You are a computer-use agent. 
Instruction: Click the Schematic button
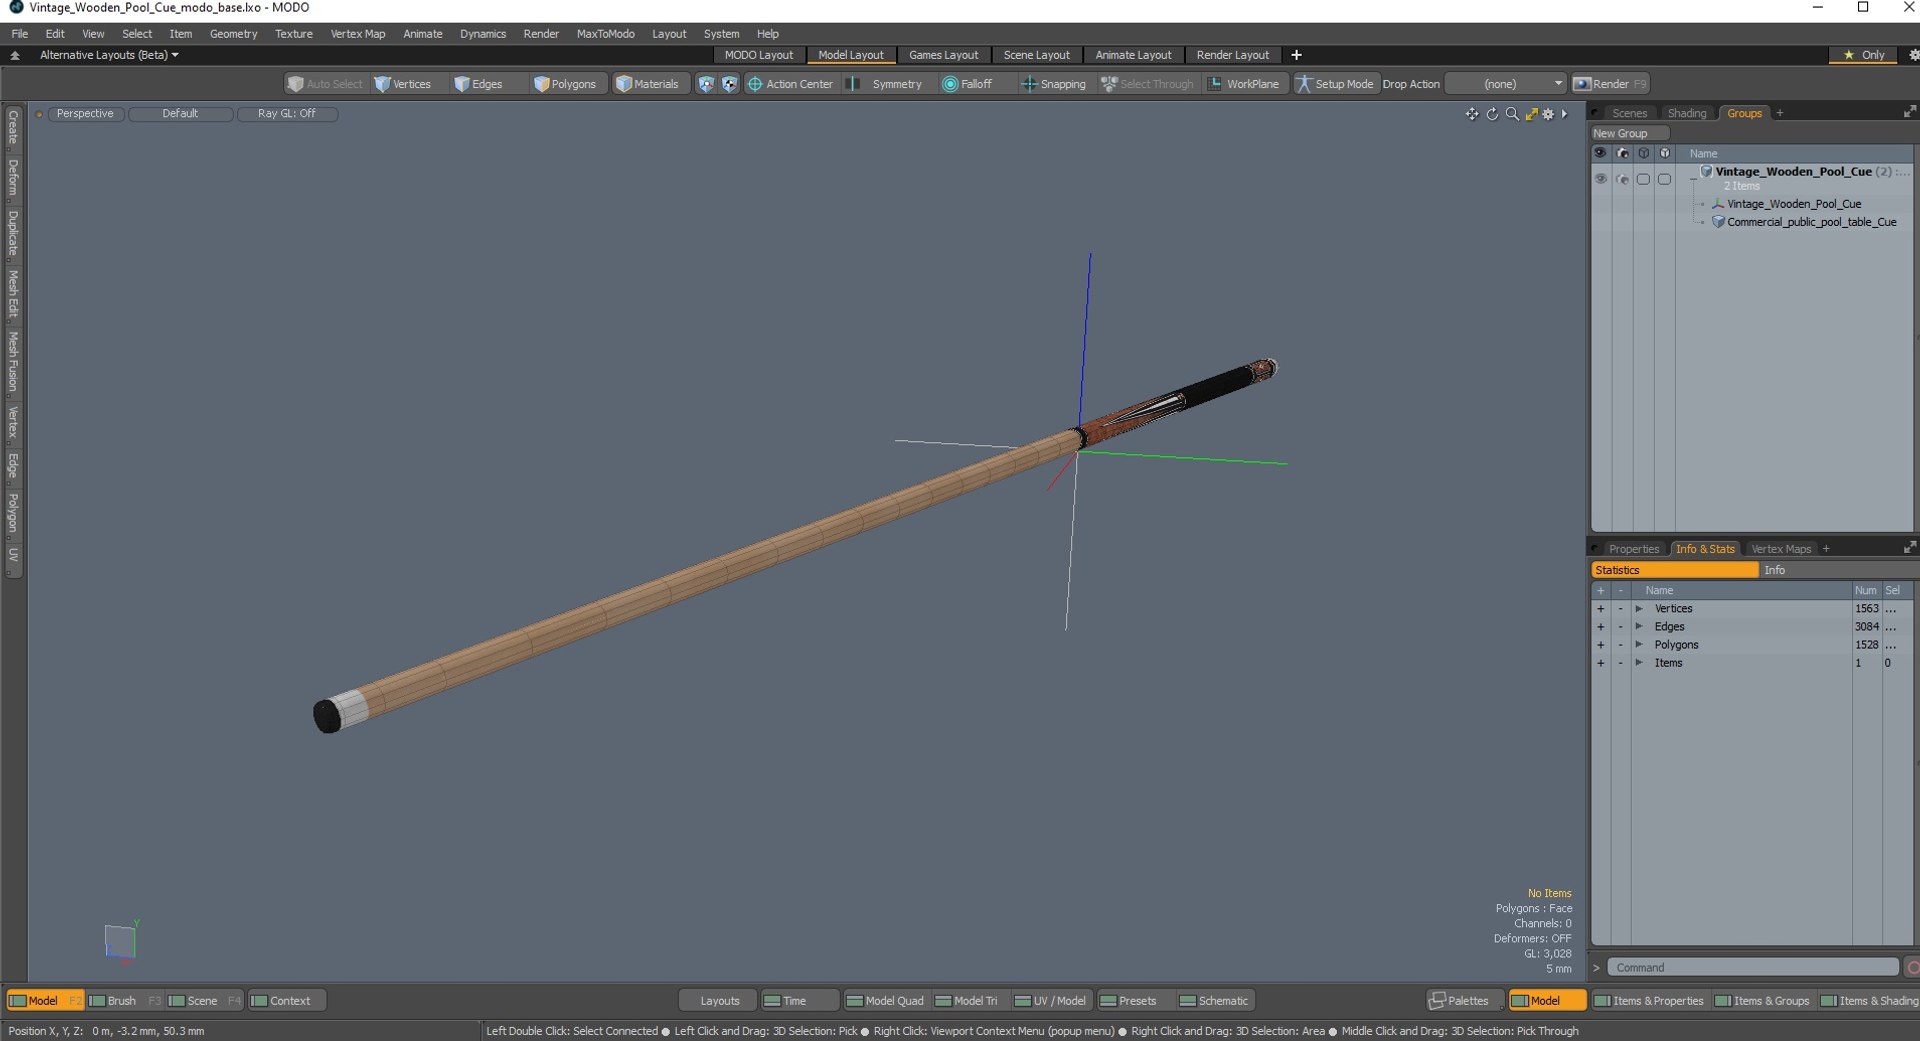tap(1215, 1000)
